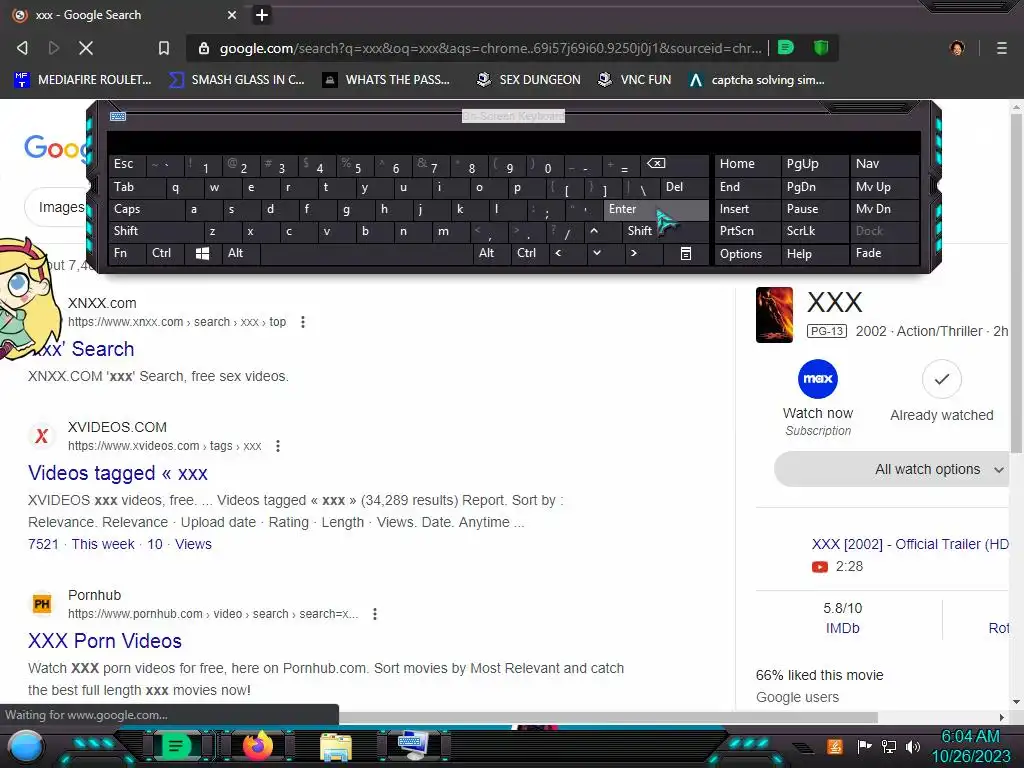Click the browser address bar URL
The image size is (1024, 768).
(490, 48)
